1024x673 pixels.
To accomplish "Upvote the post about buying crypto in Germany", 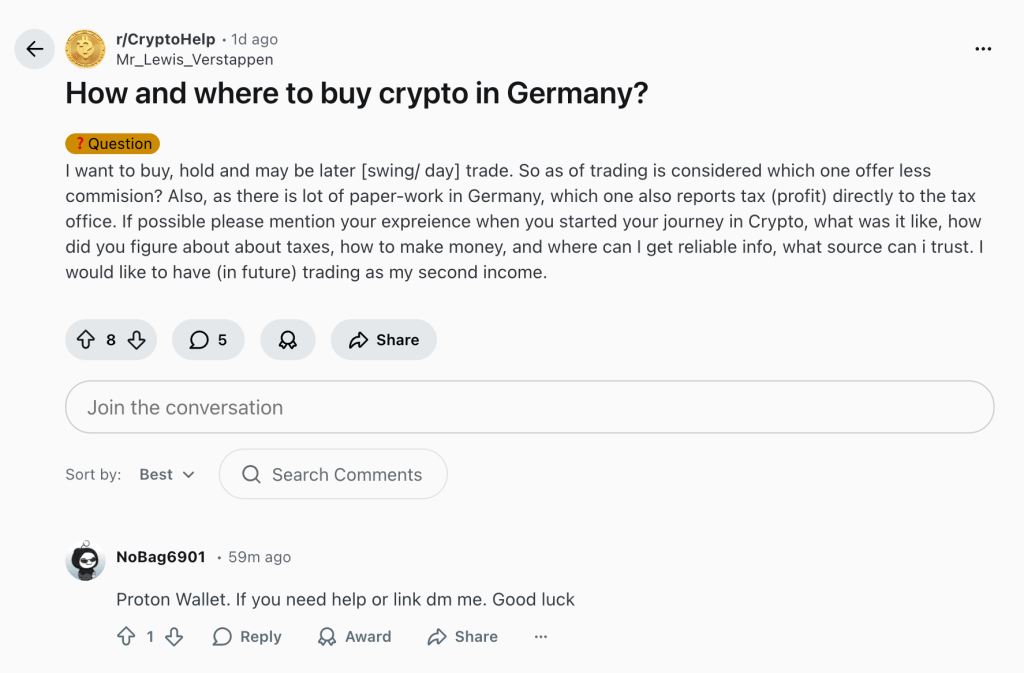I will point(85,339).
